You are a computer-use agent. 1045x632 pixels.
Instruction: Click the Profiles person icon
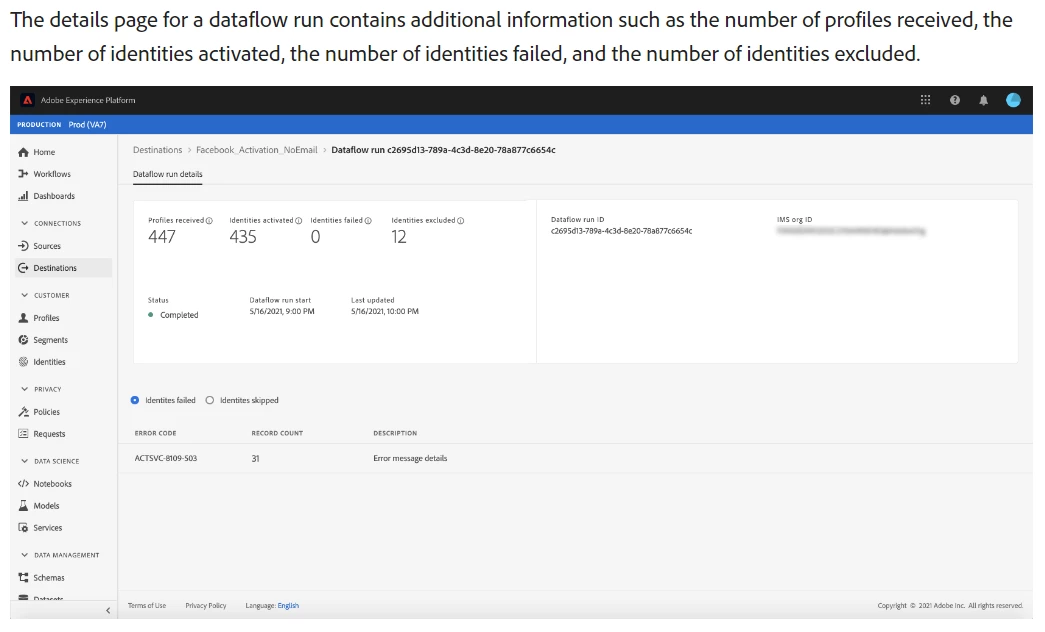coord(23,318)
